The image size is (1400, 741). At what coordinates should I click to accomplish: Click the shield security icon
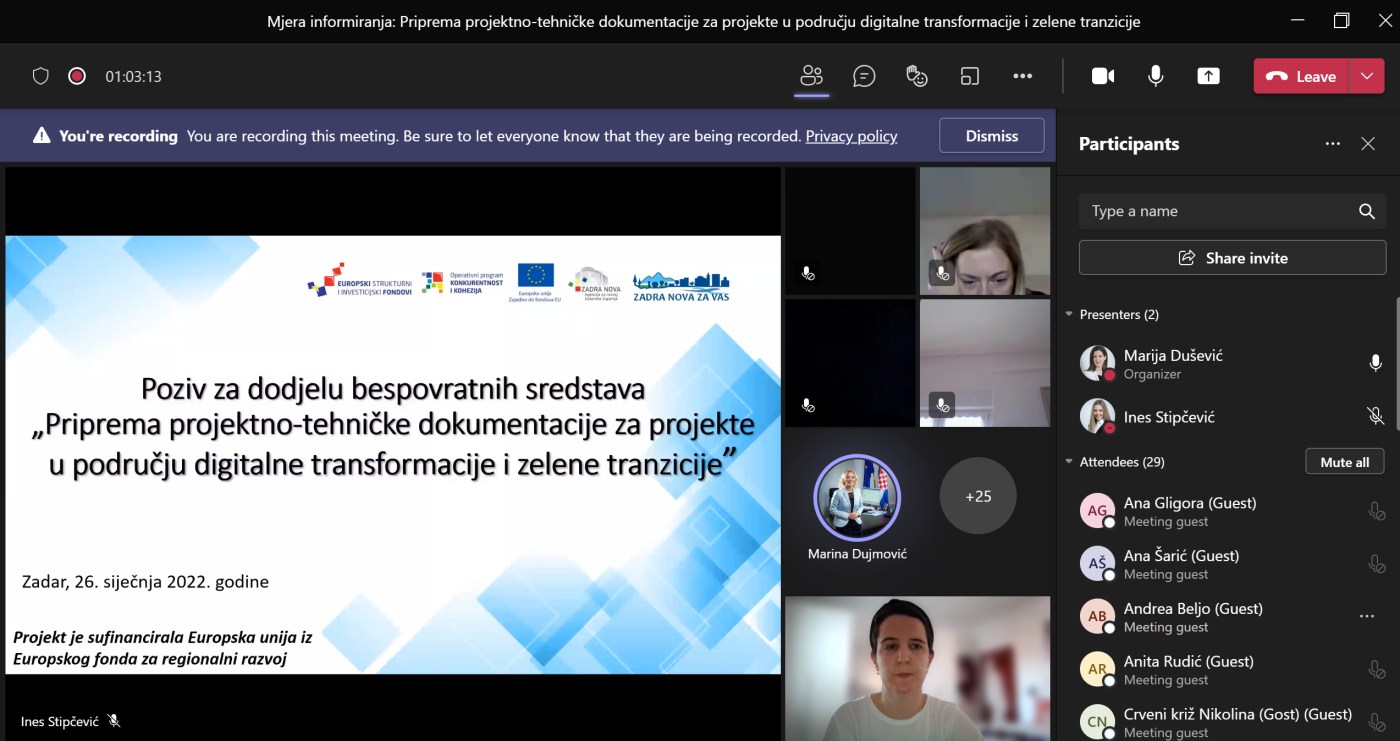click(x=41, y=76)
